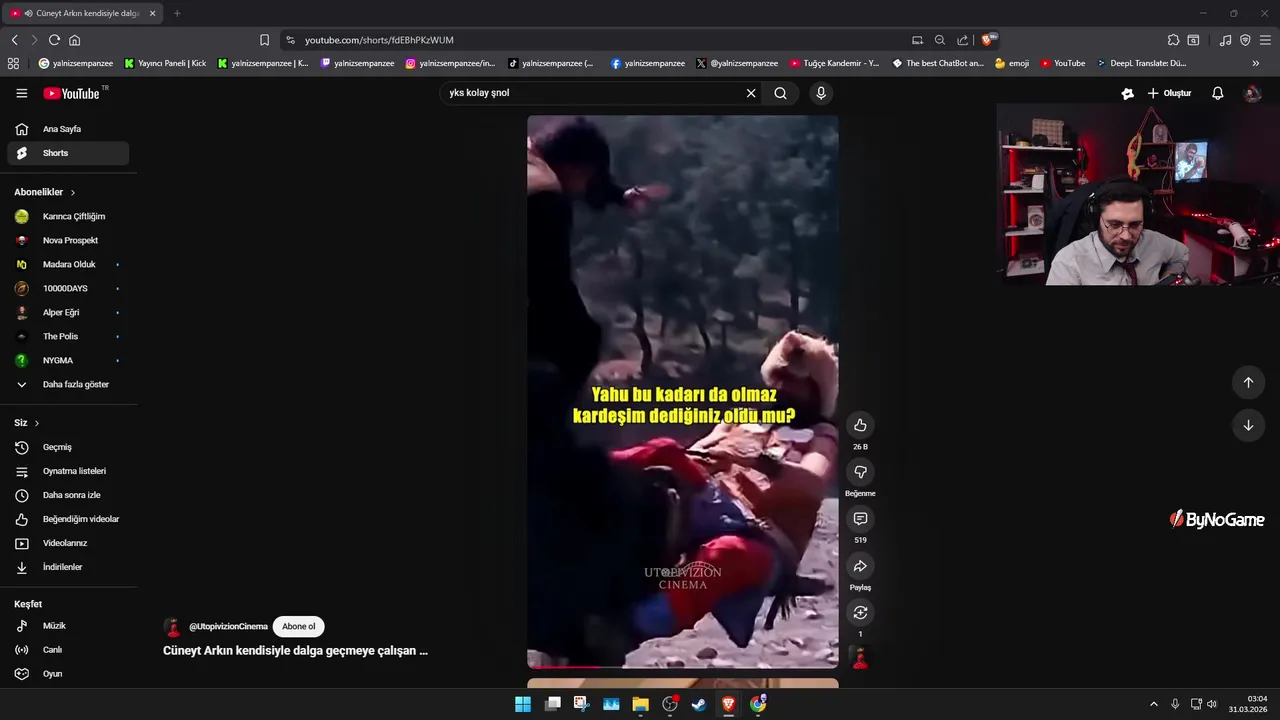Image resolution: width=1280 pixels, height=720 pixels.
Task: Open the comments showing 519
Action: click(x=860, y=519)
